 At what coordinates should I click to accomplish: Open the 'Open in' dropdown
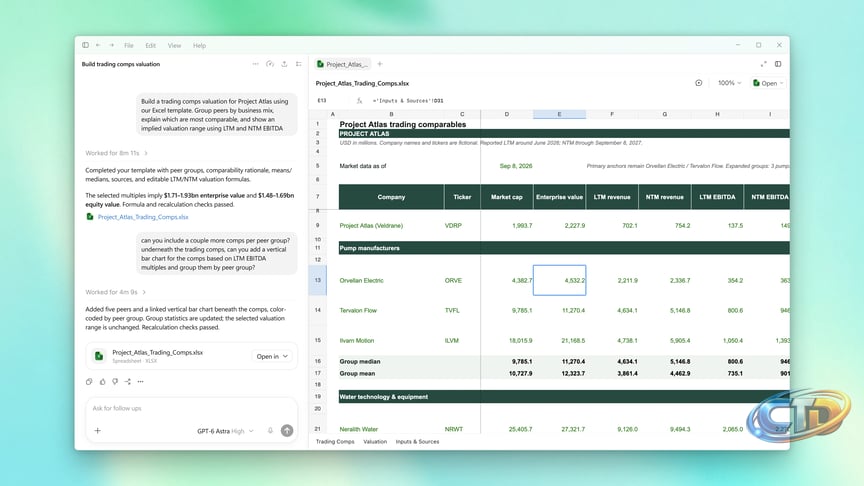pyautogui.click(x=272, y=357)
